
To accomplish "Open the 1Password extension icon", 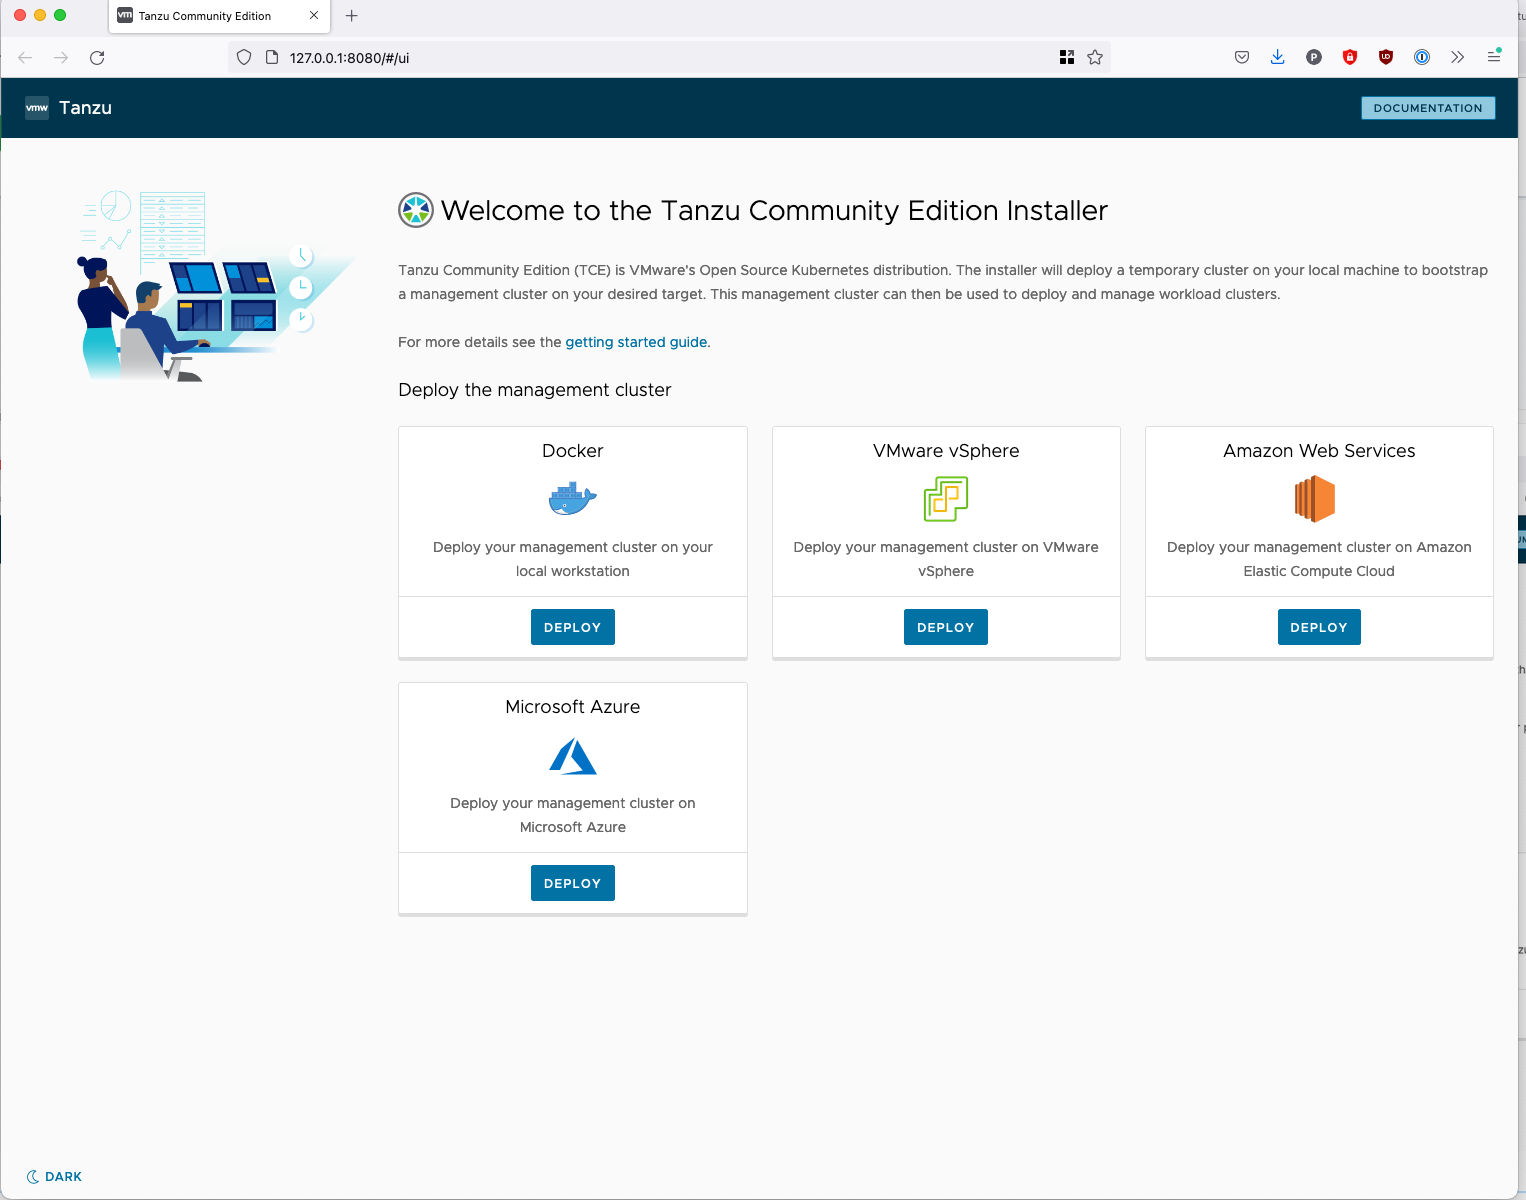I will [1421, 57].
